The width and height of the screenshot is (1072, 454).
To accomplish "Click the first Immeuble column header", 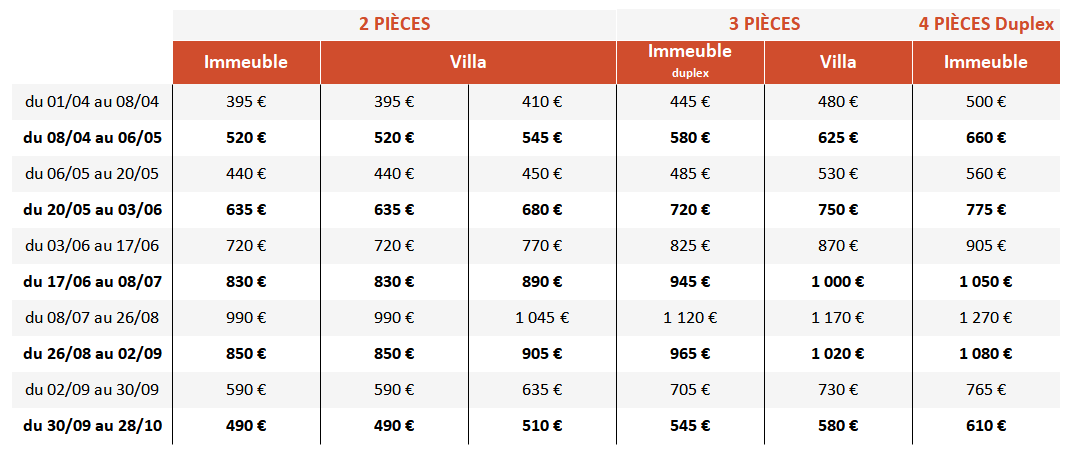I will (246, 62).
